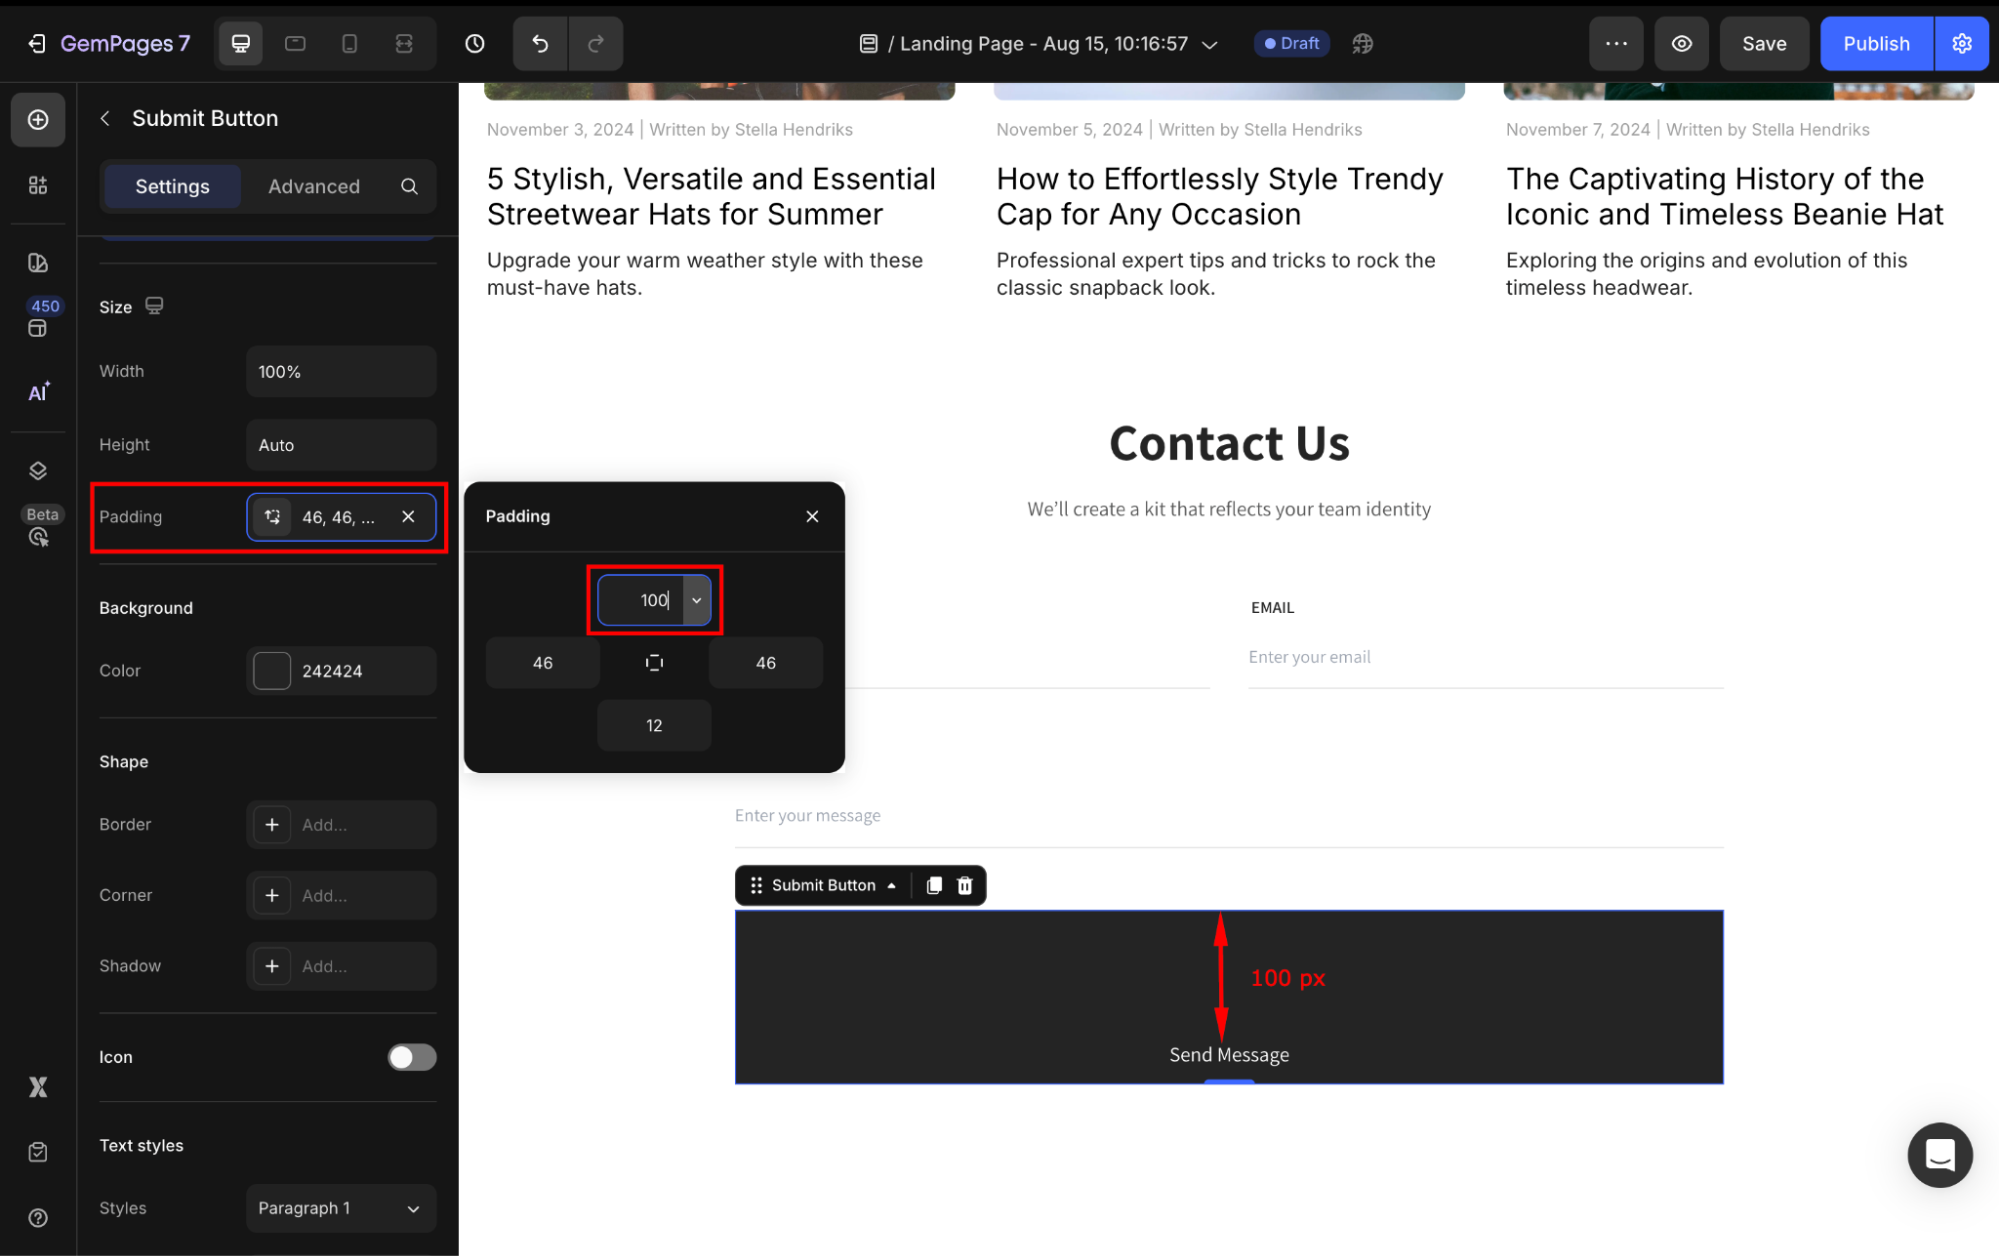
Task: Switch to mobile device view icon
Action: point(349,43)
